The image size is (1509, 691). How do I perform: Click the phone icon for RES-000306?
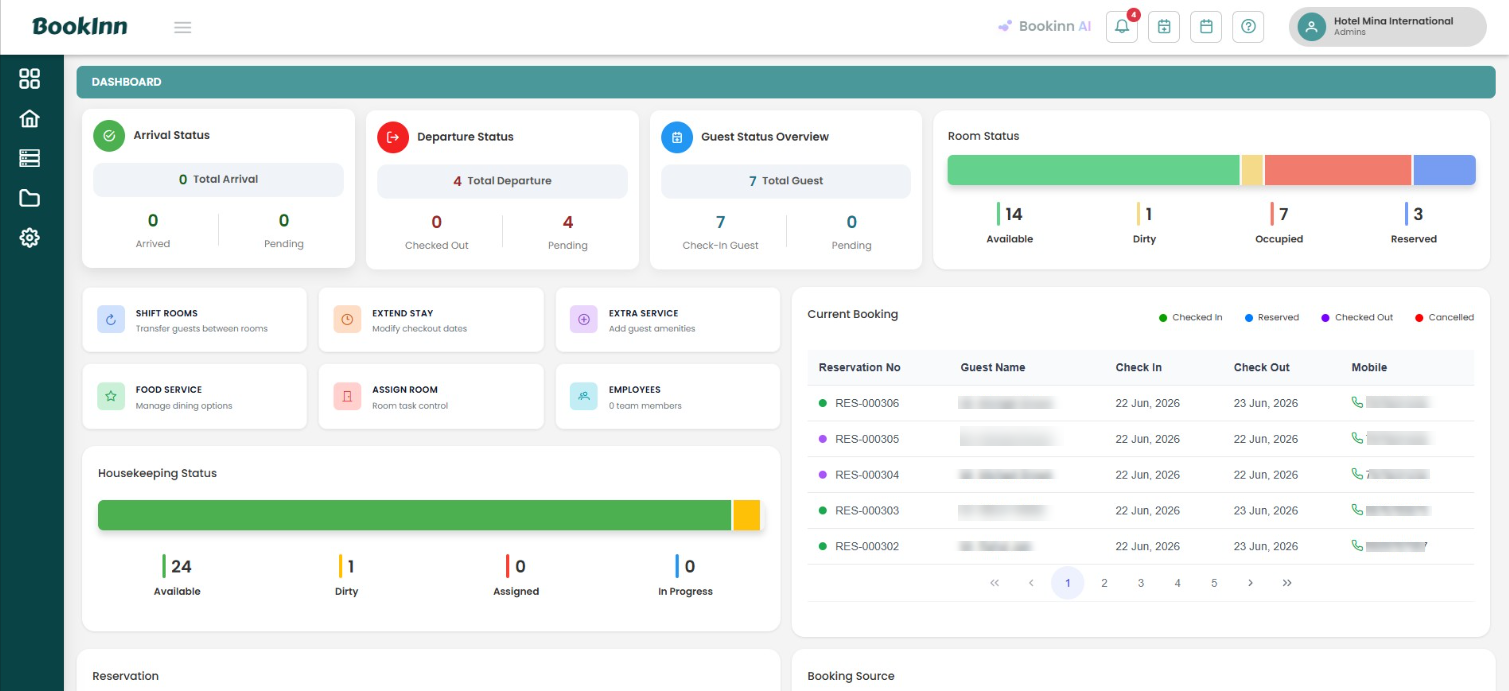coord(1357,402)
